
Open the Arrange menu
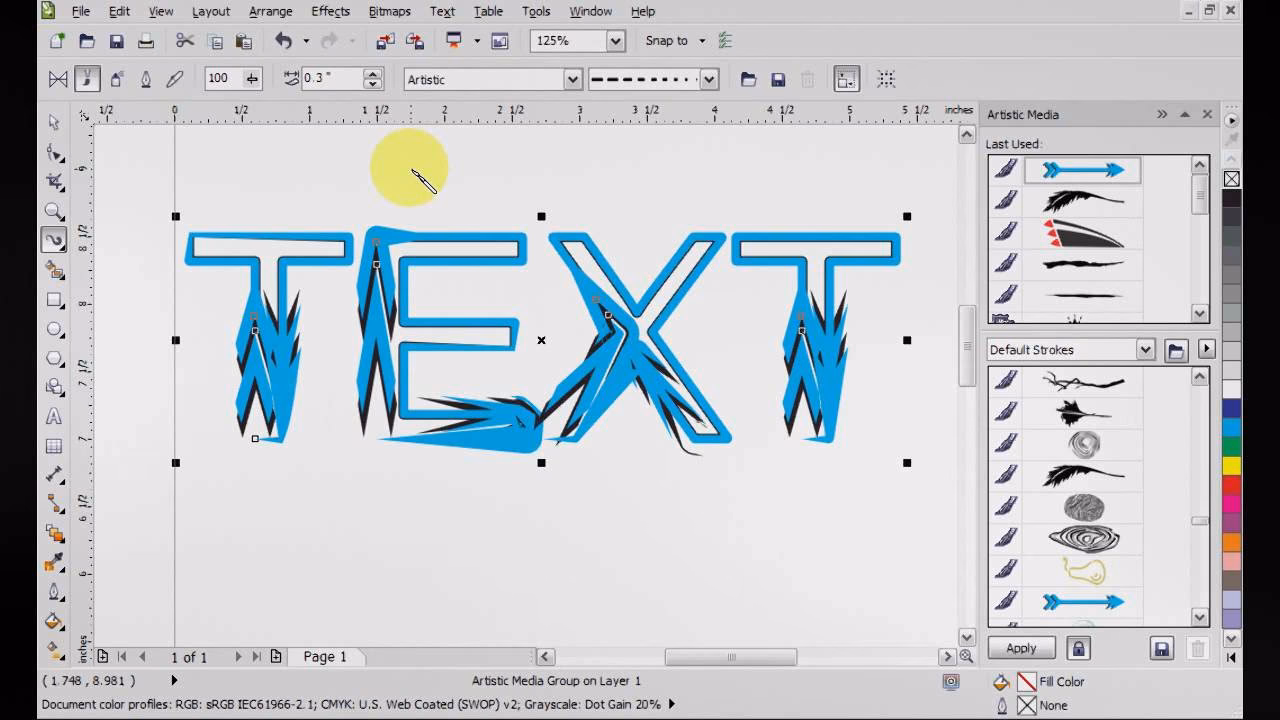(x=270, y=12)
